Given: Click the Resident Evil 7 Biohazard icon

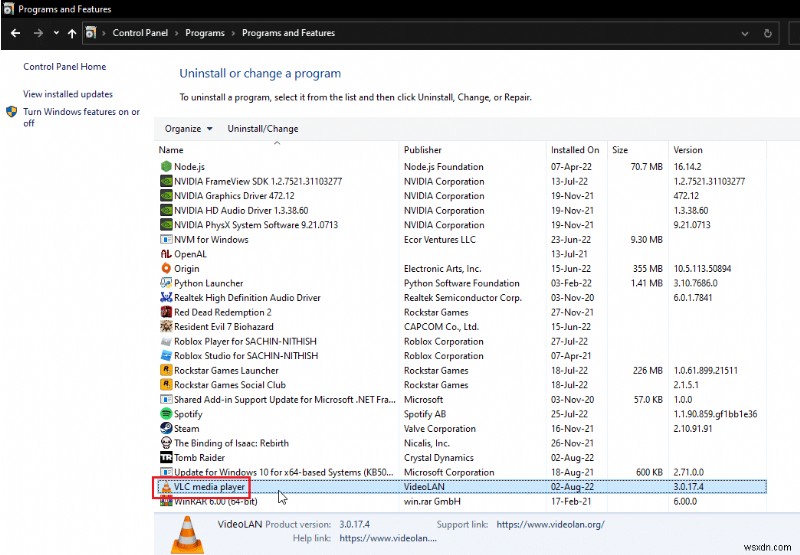Looking at the screenshot, I should pyautogui.click(x=166, y=326).
